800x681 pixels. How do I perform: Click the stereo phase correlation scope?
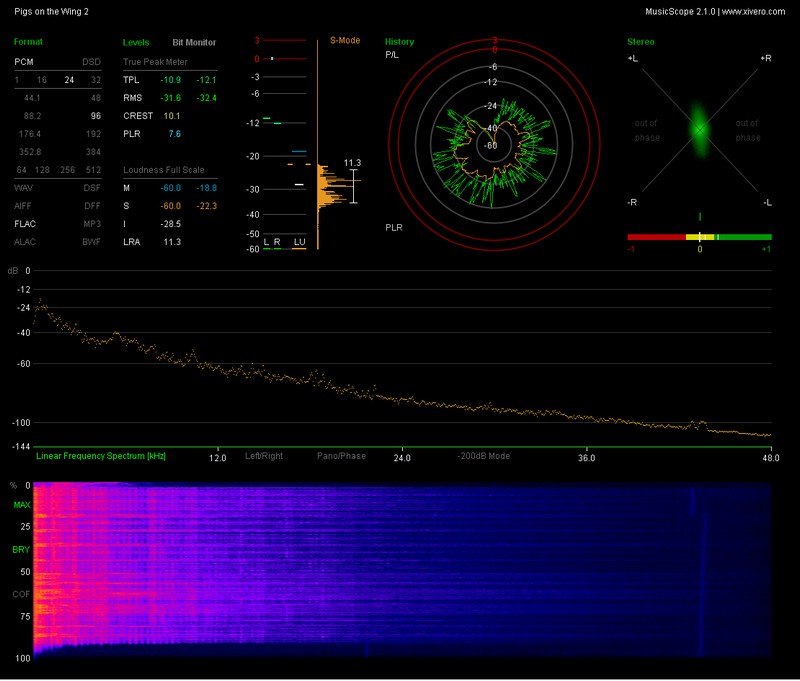pos(699,131)
